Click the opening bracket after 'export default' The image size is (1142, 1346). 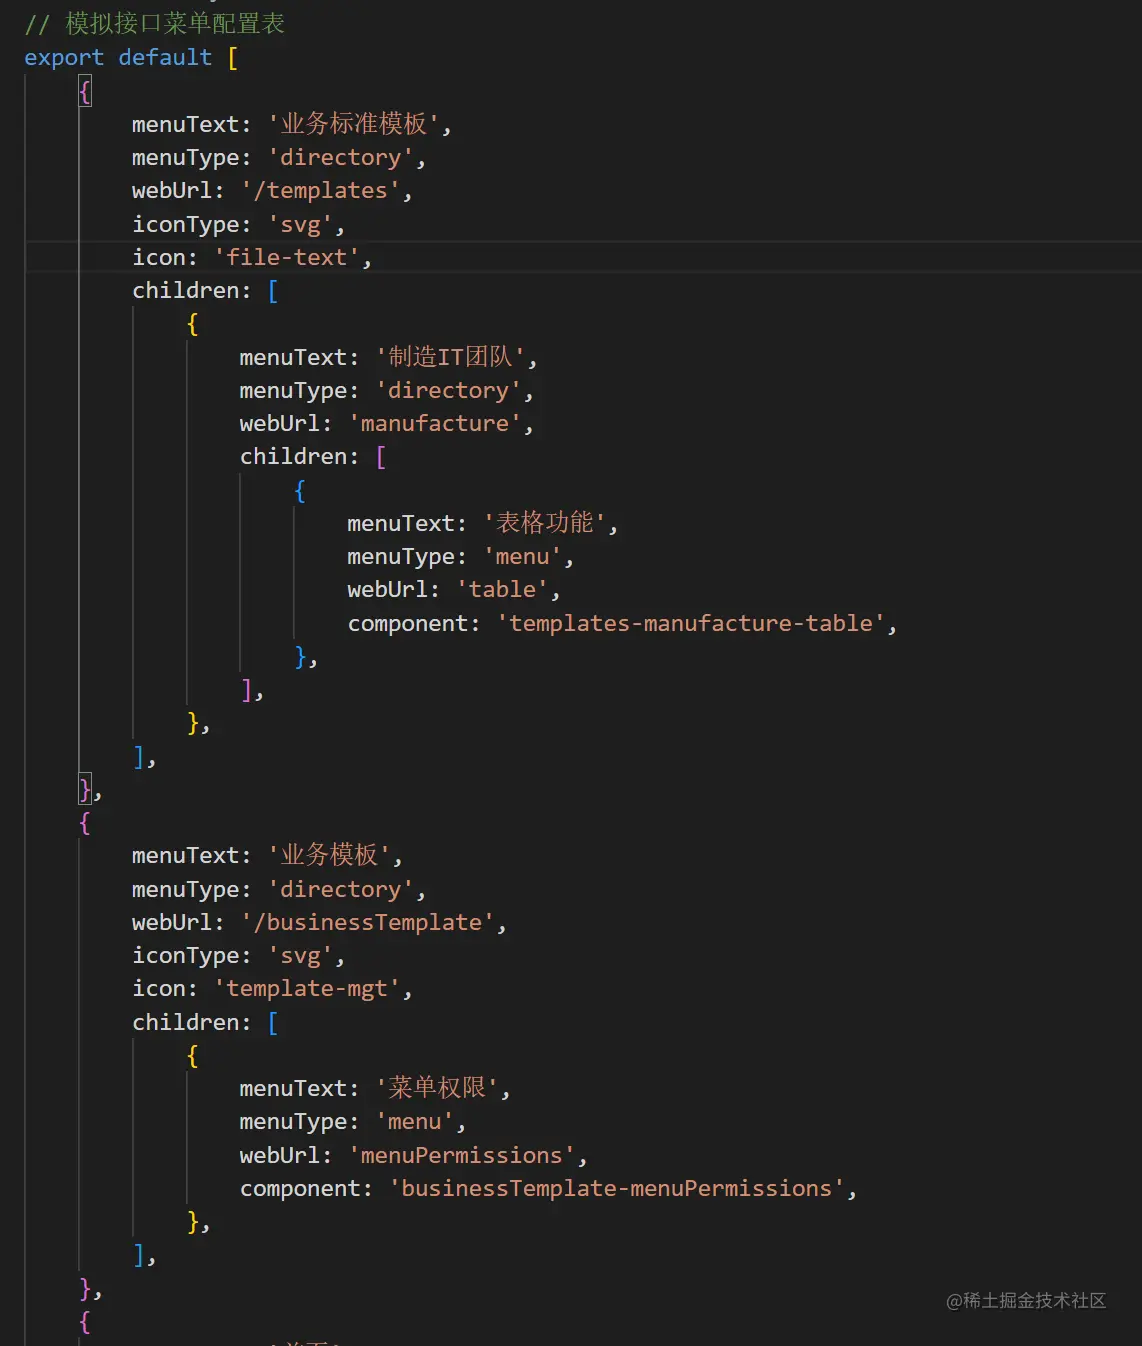click(x=233, y=57)
